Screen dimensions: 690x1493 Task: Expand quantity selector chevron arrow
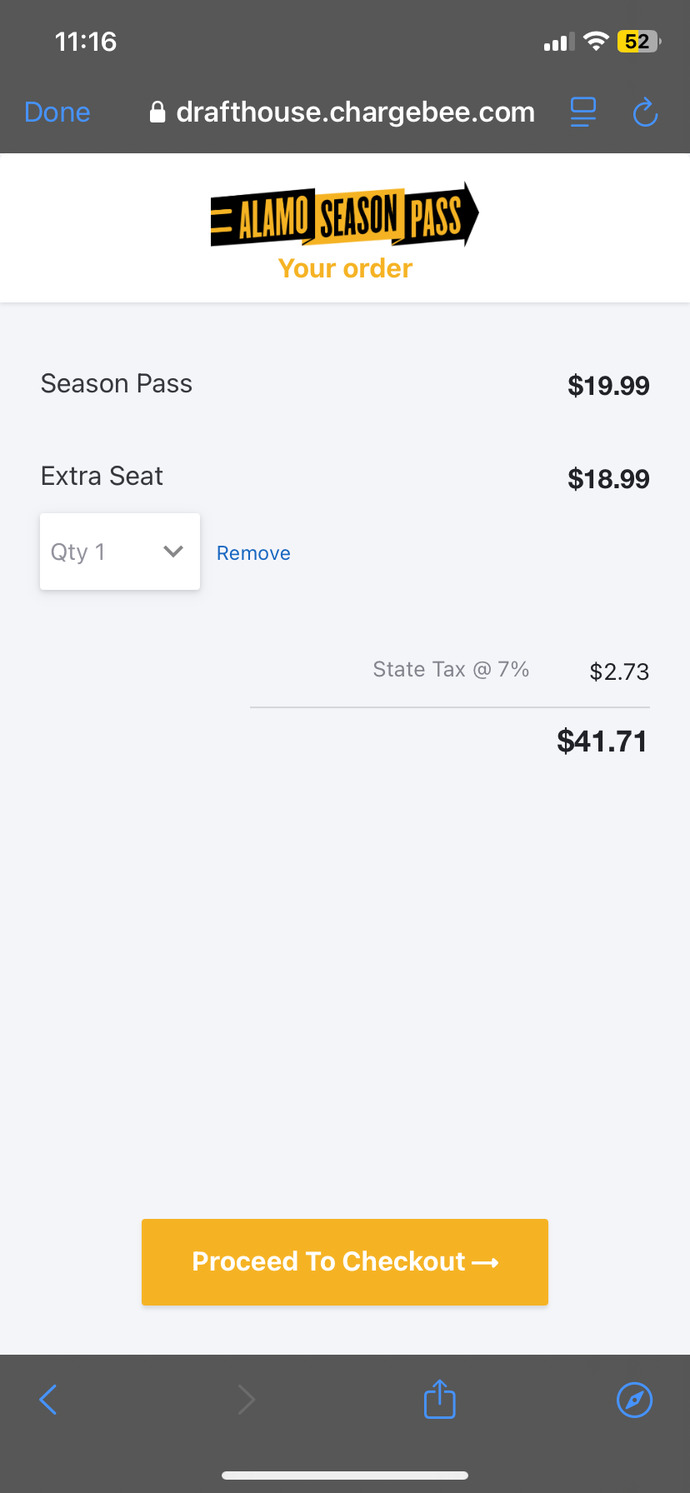click(173, 552)
